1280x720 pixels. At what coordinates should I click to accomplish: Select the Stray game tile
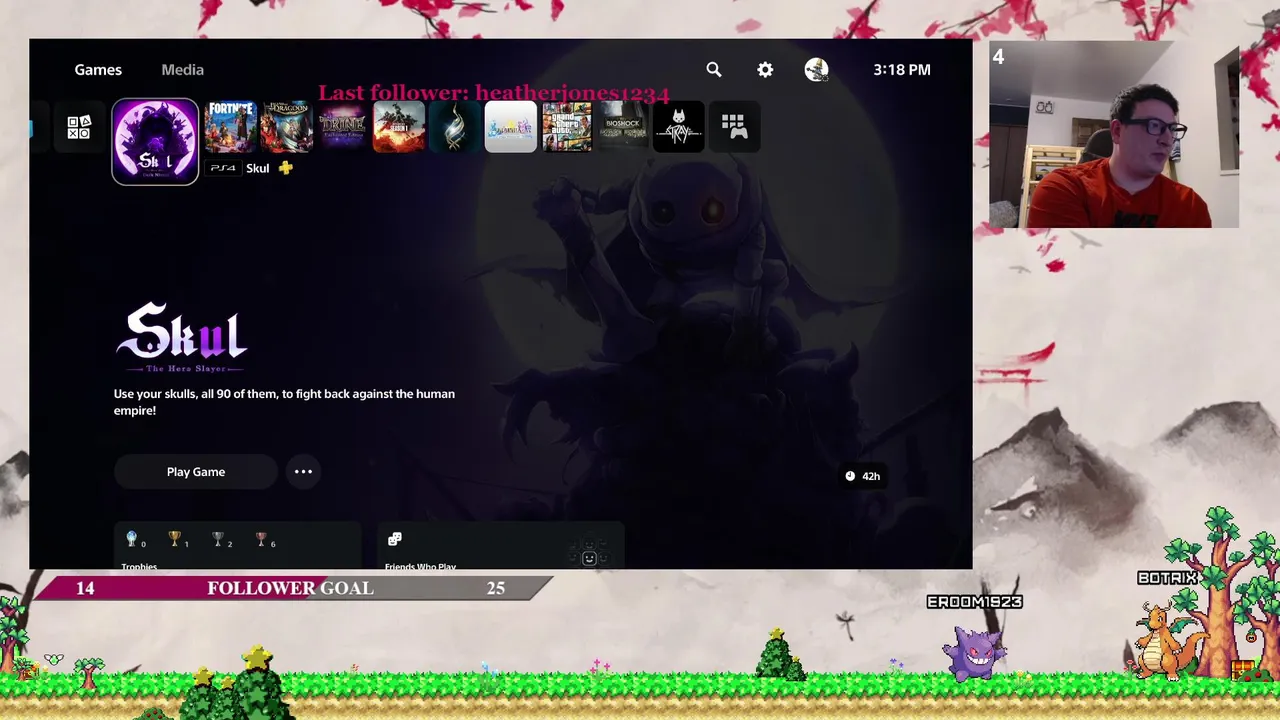678,126
